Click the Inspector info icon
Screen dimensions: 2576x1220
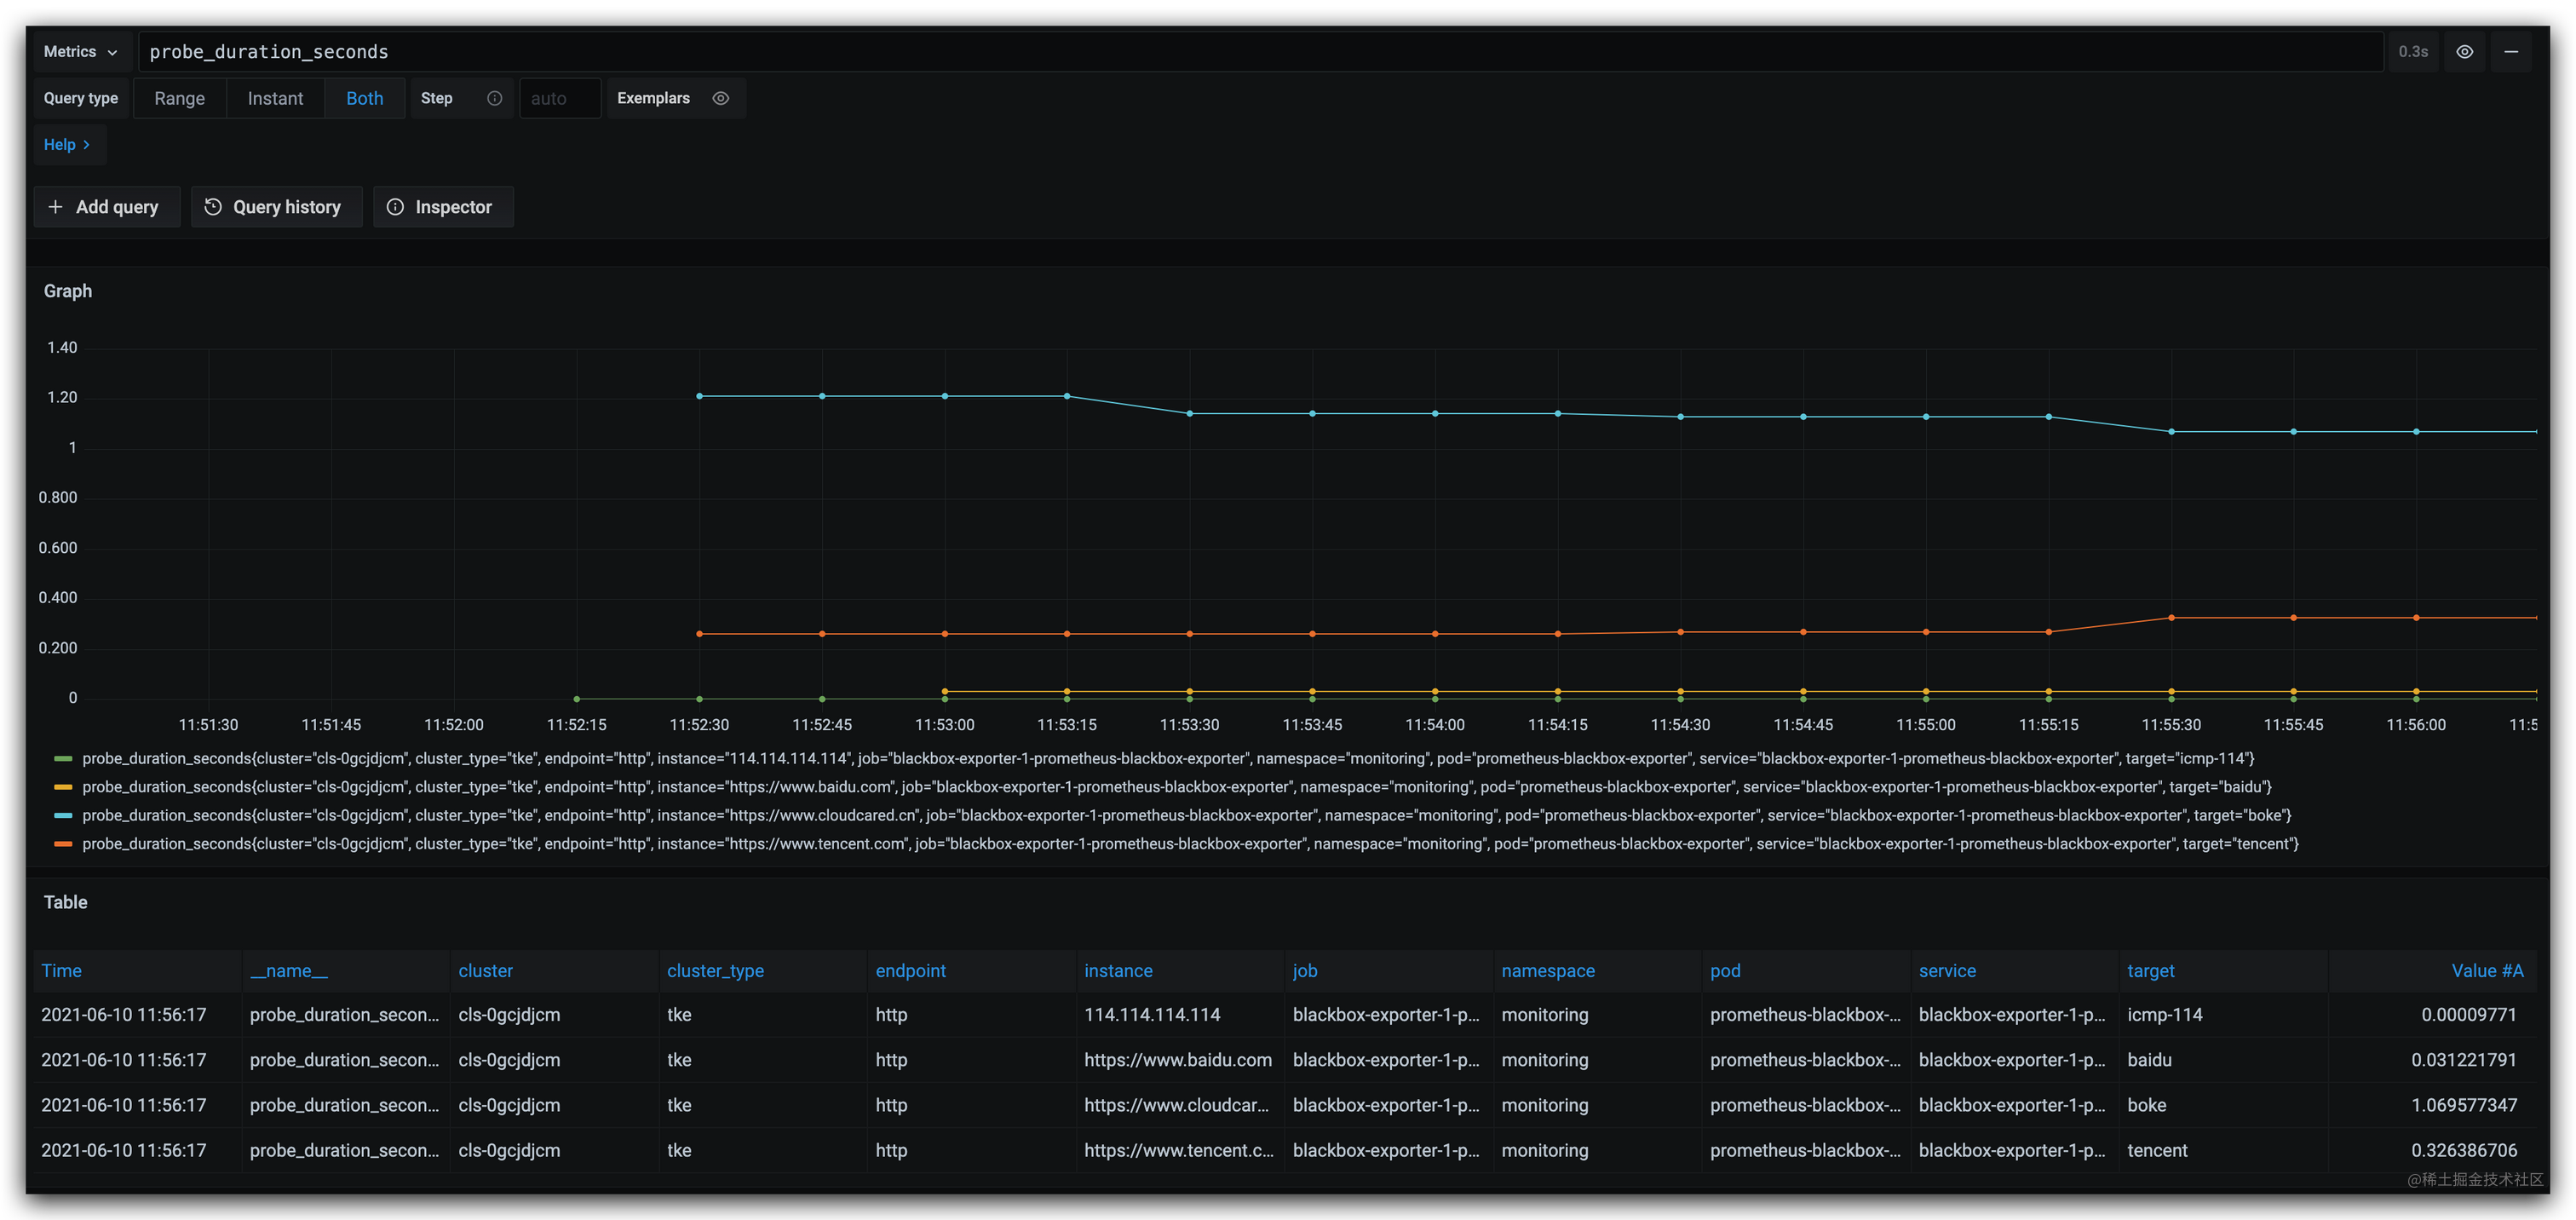click(x=396, y=207)
